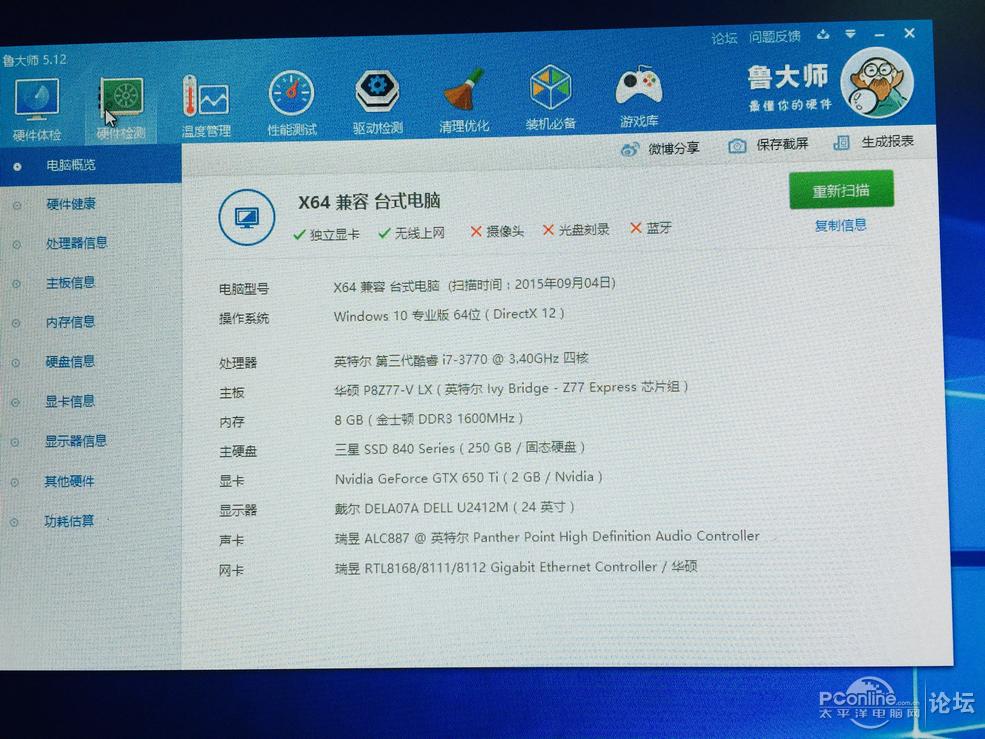The width and height of the screenshot is (985, 739).
Task: Minimize the 鲁大师 window
Action: [879, 34]
